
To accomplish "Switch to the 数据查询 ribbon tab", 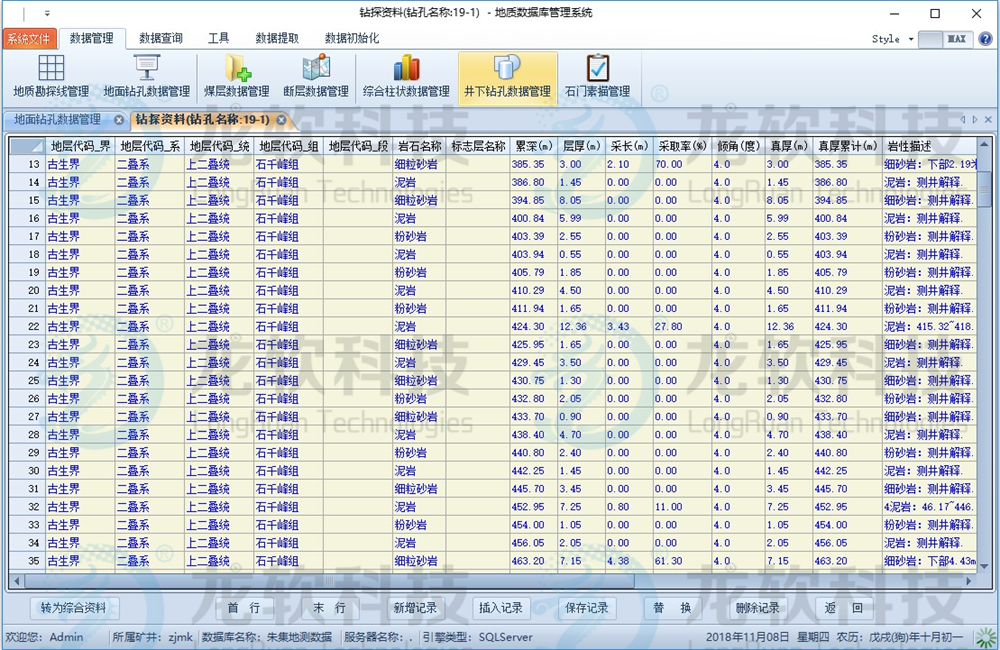I will click(x=161, y=38).
